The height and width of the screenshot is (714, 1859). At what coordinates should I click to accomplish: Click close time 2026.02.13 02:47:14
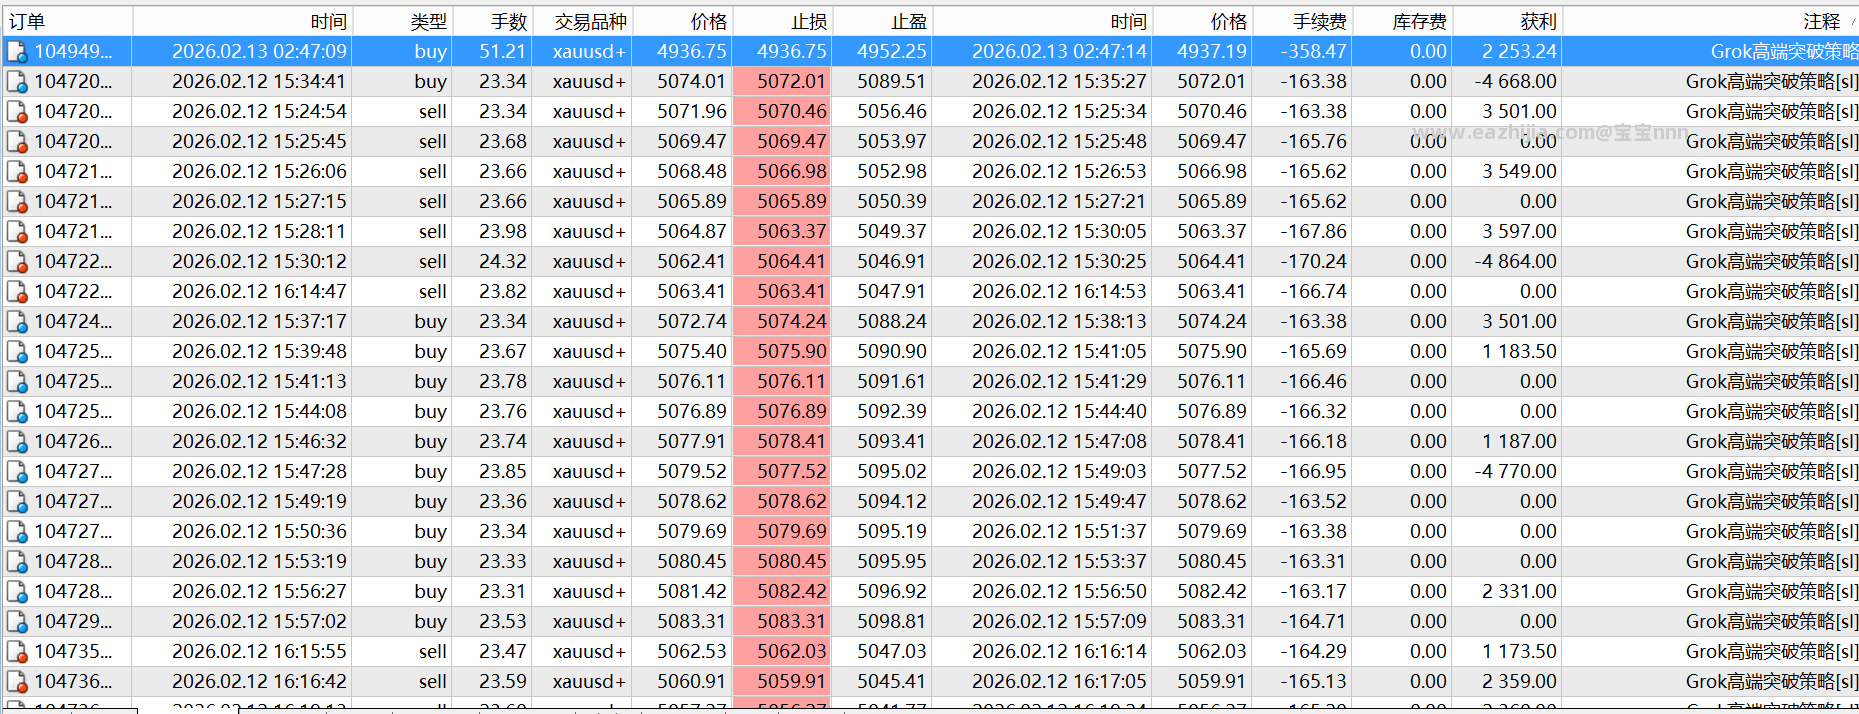point(1059,51)
